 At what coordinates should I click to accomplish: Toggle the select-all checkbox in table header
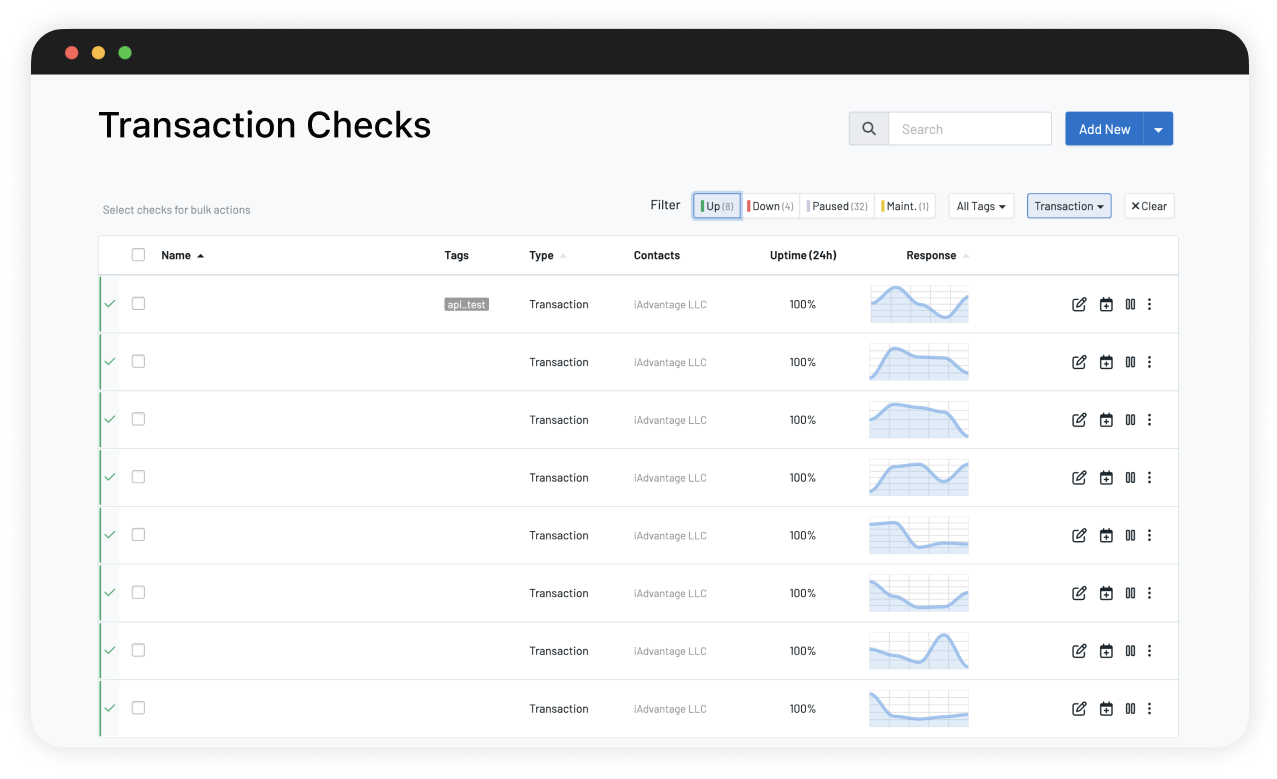tap(138, 255)
